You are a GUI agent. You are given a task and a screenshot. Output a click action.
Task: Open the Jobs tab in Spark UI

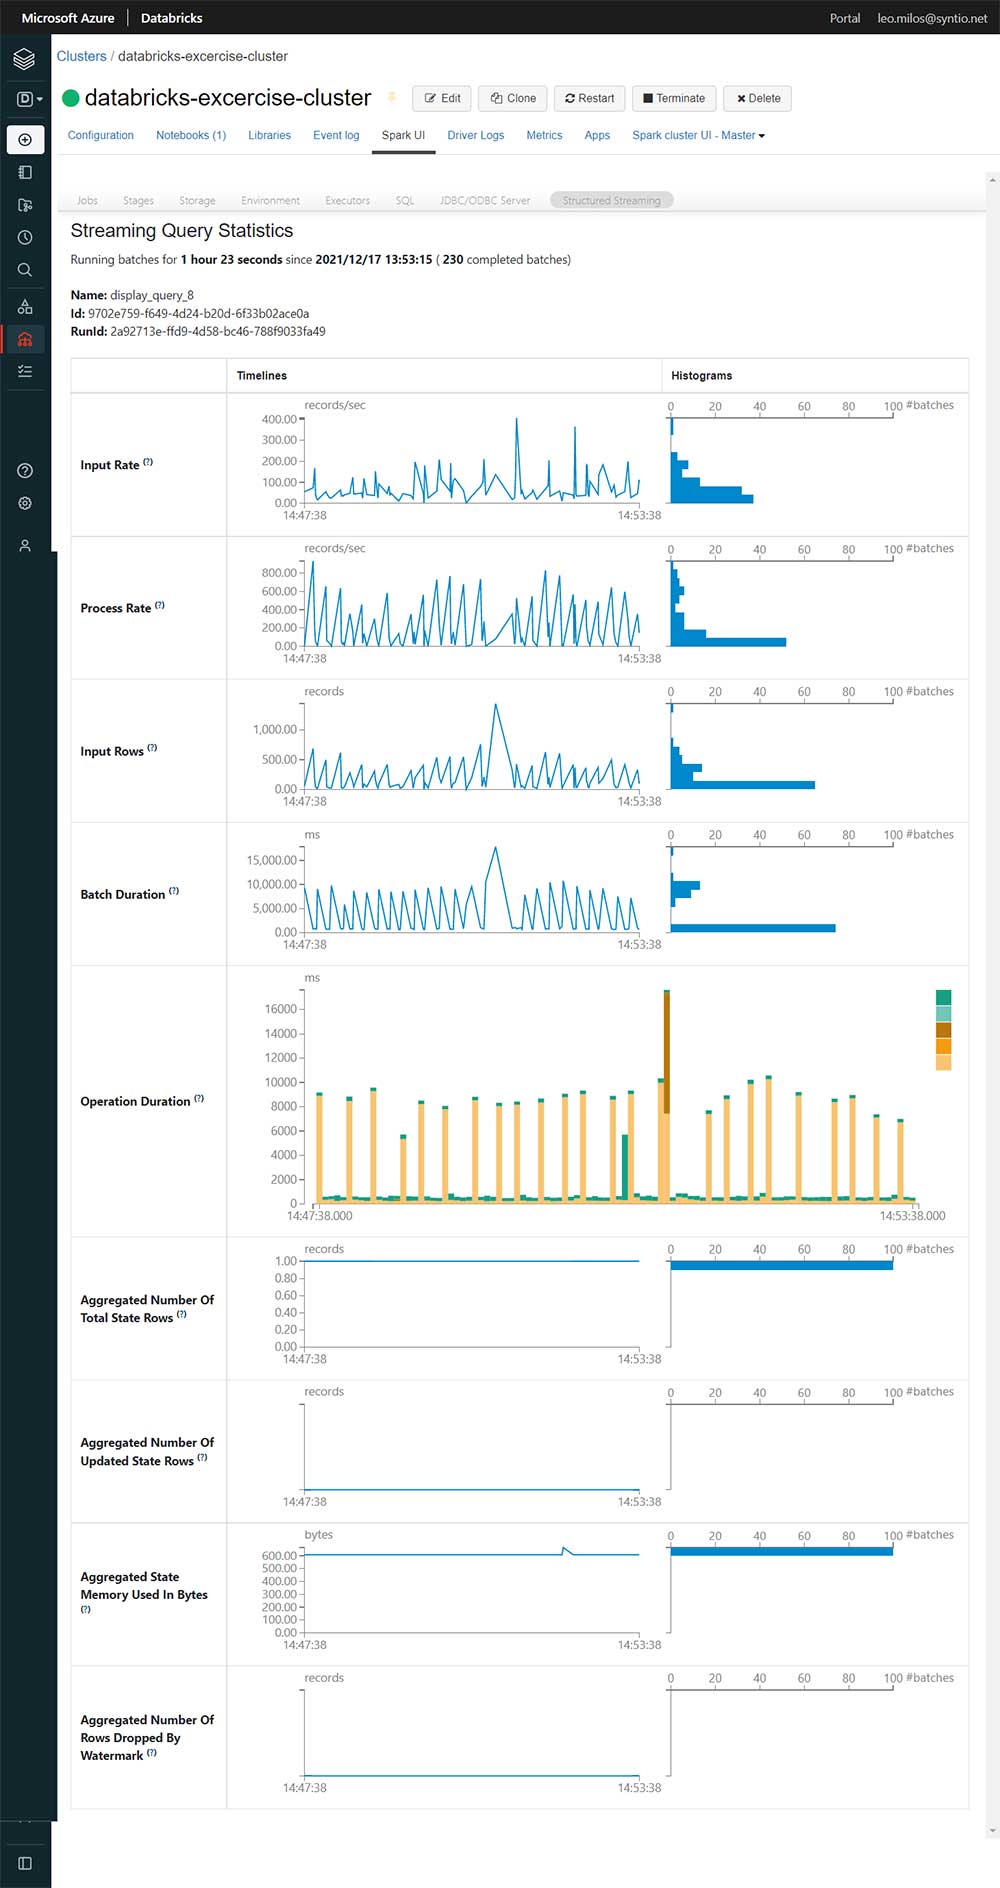88,200
